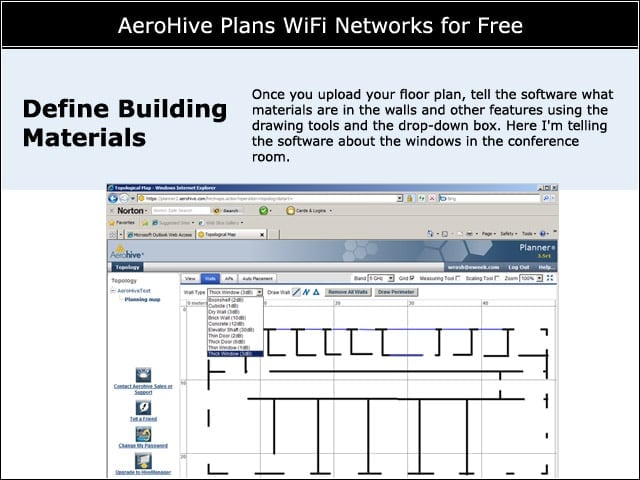Click the Change My Password icon
The image size is (640, 480).
pos(143,434)
